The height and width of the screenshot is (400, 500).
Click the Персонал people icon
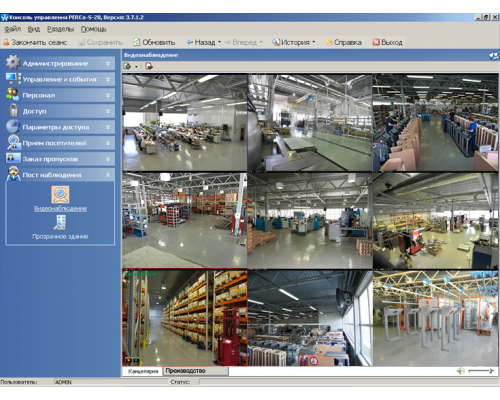point(13,95)
